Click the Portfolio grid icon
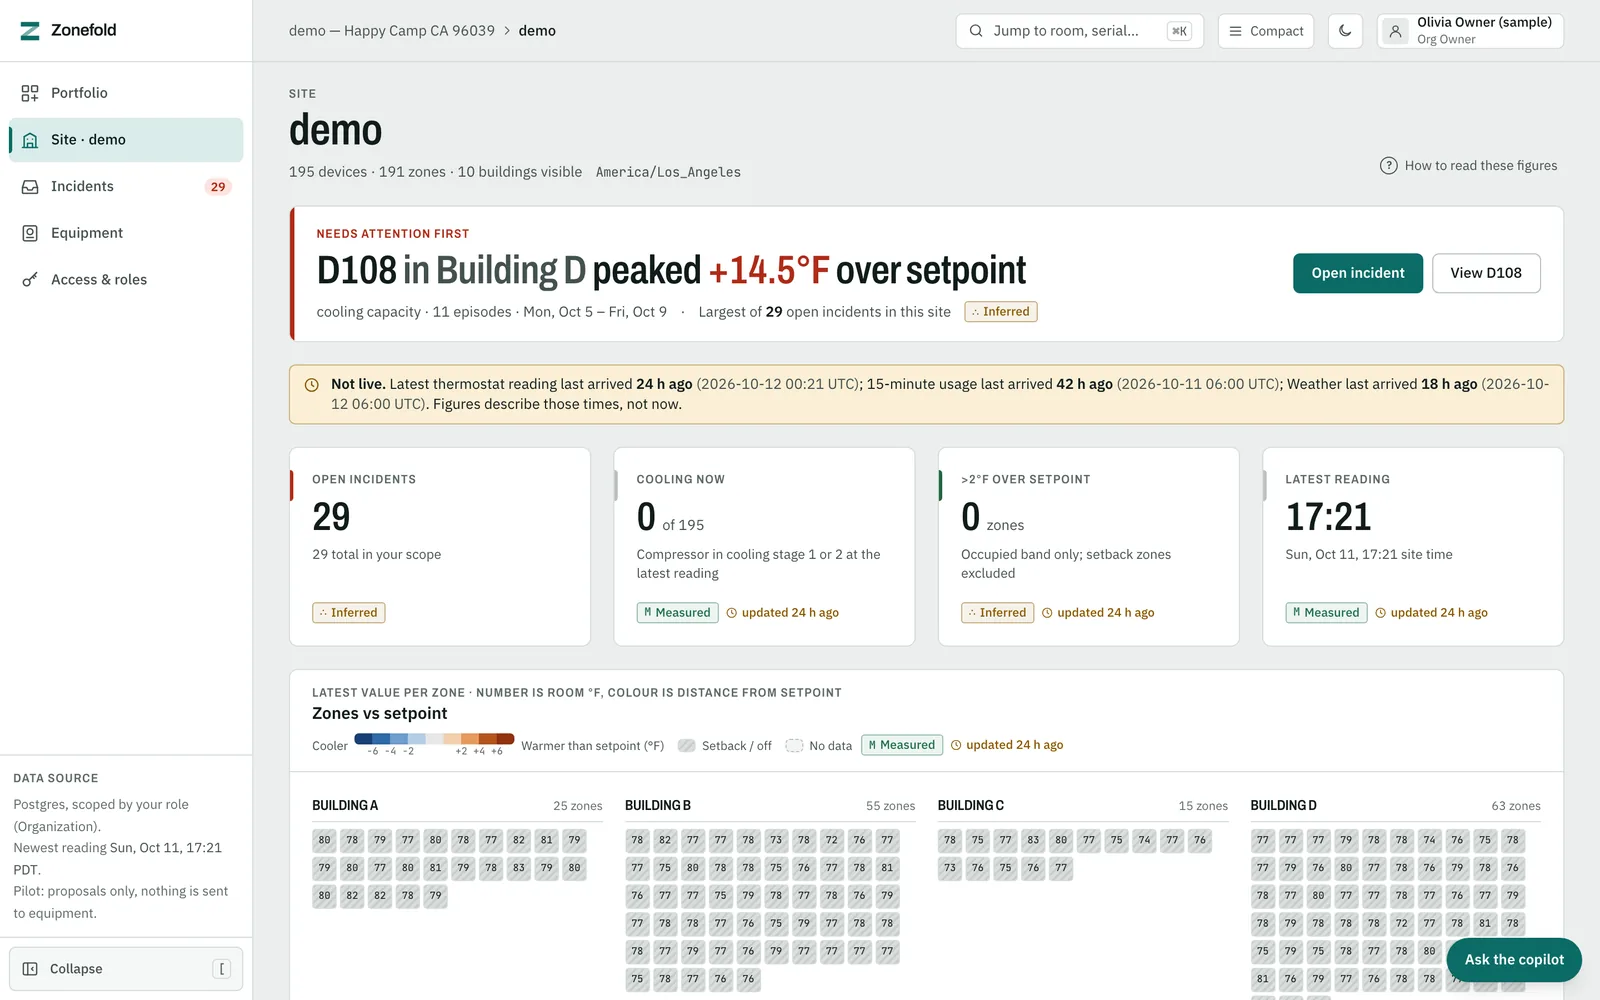This screenshot has height=1000, width=1600. (x=30, y=93)
